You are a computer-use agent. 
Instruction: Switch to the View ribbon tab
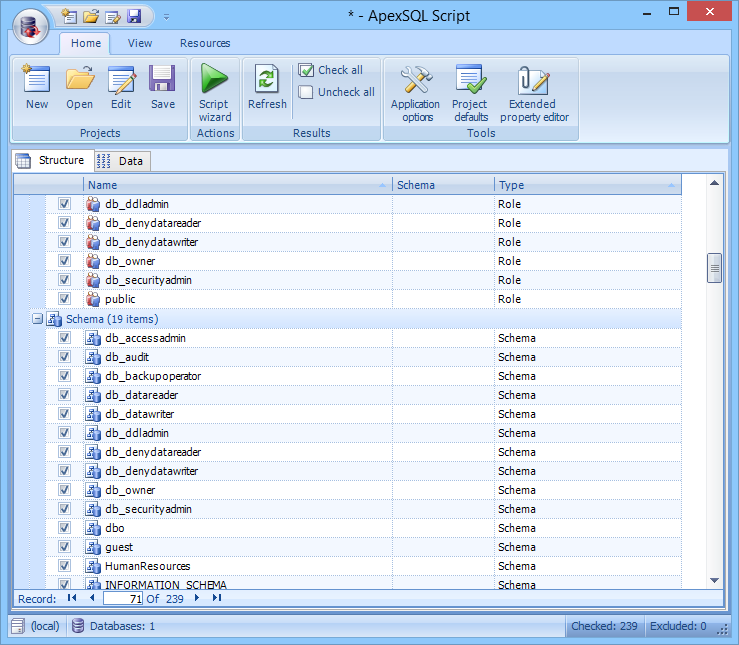pos(140,43)
